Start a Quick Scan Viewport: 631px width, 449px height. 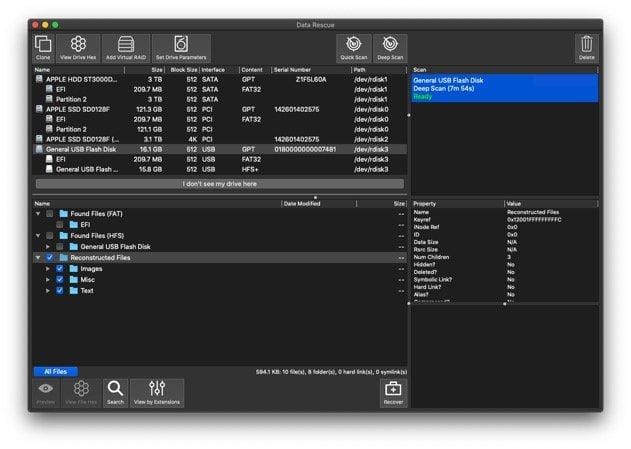(354, 48)
